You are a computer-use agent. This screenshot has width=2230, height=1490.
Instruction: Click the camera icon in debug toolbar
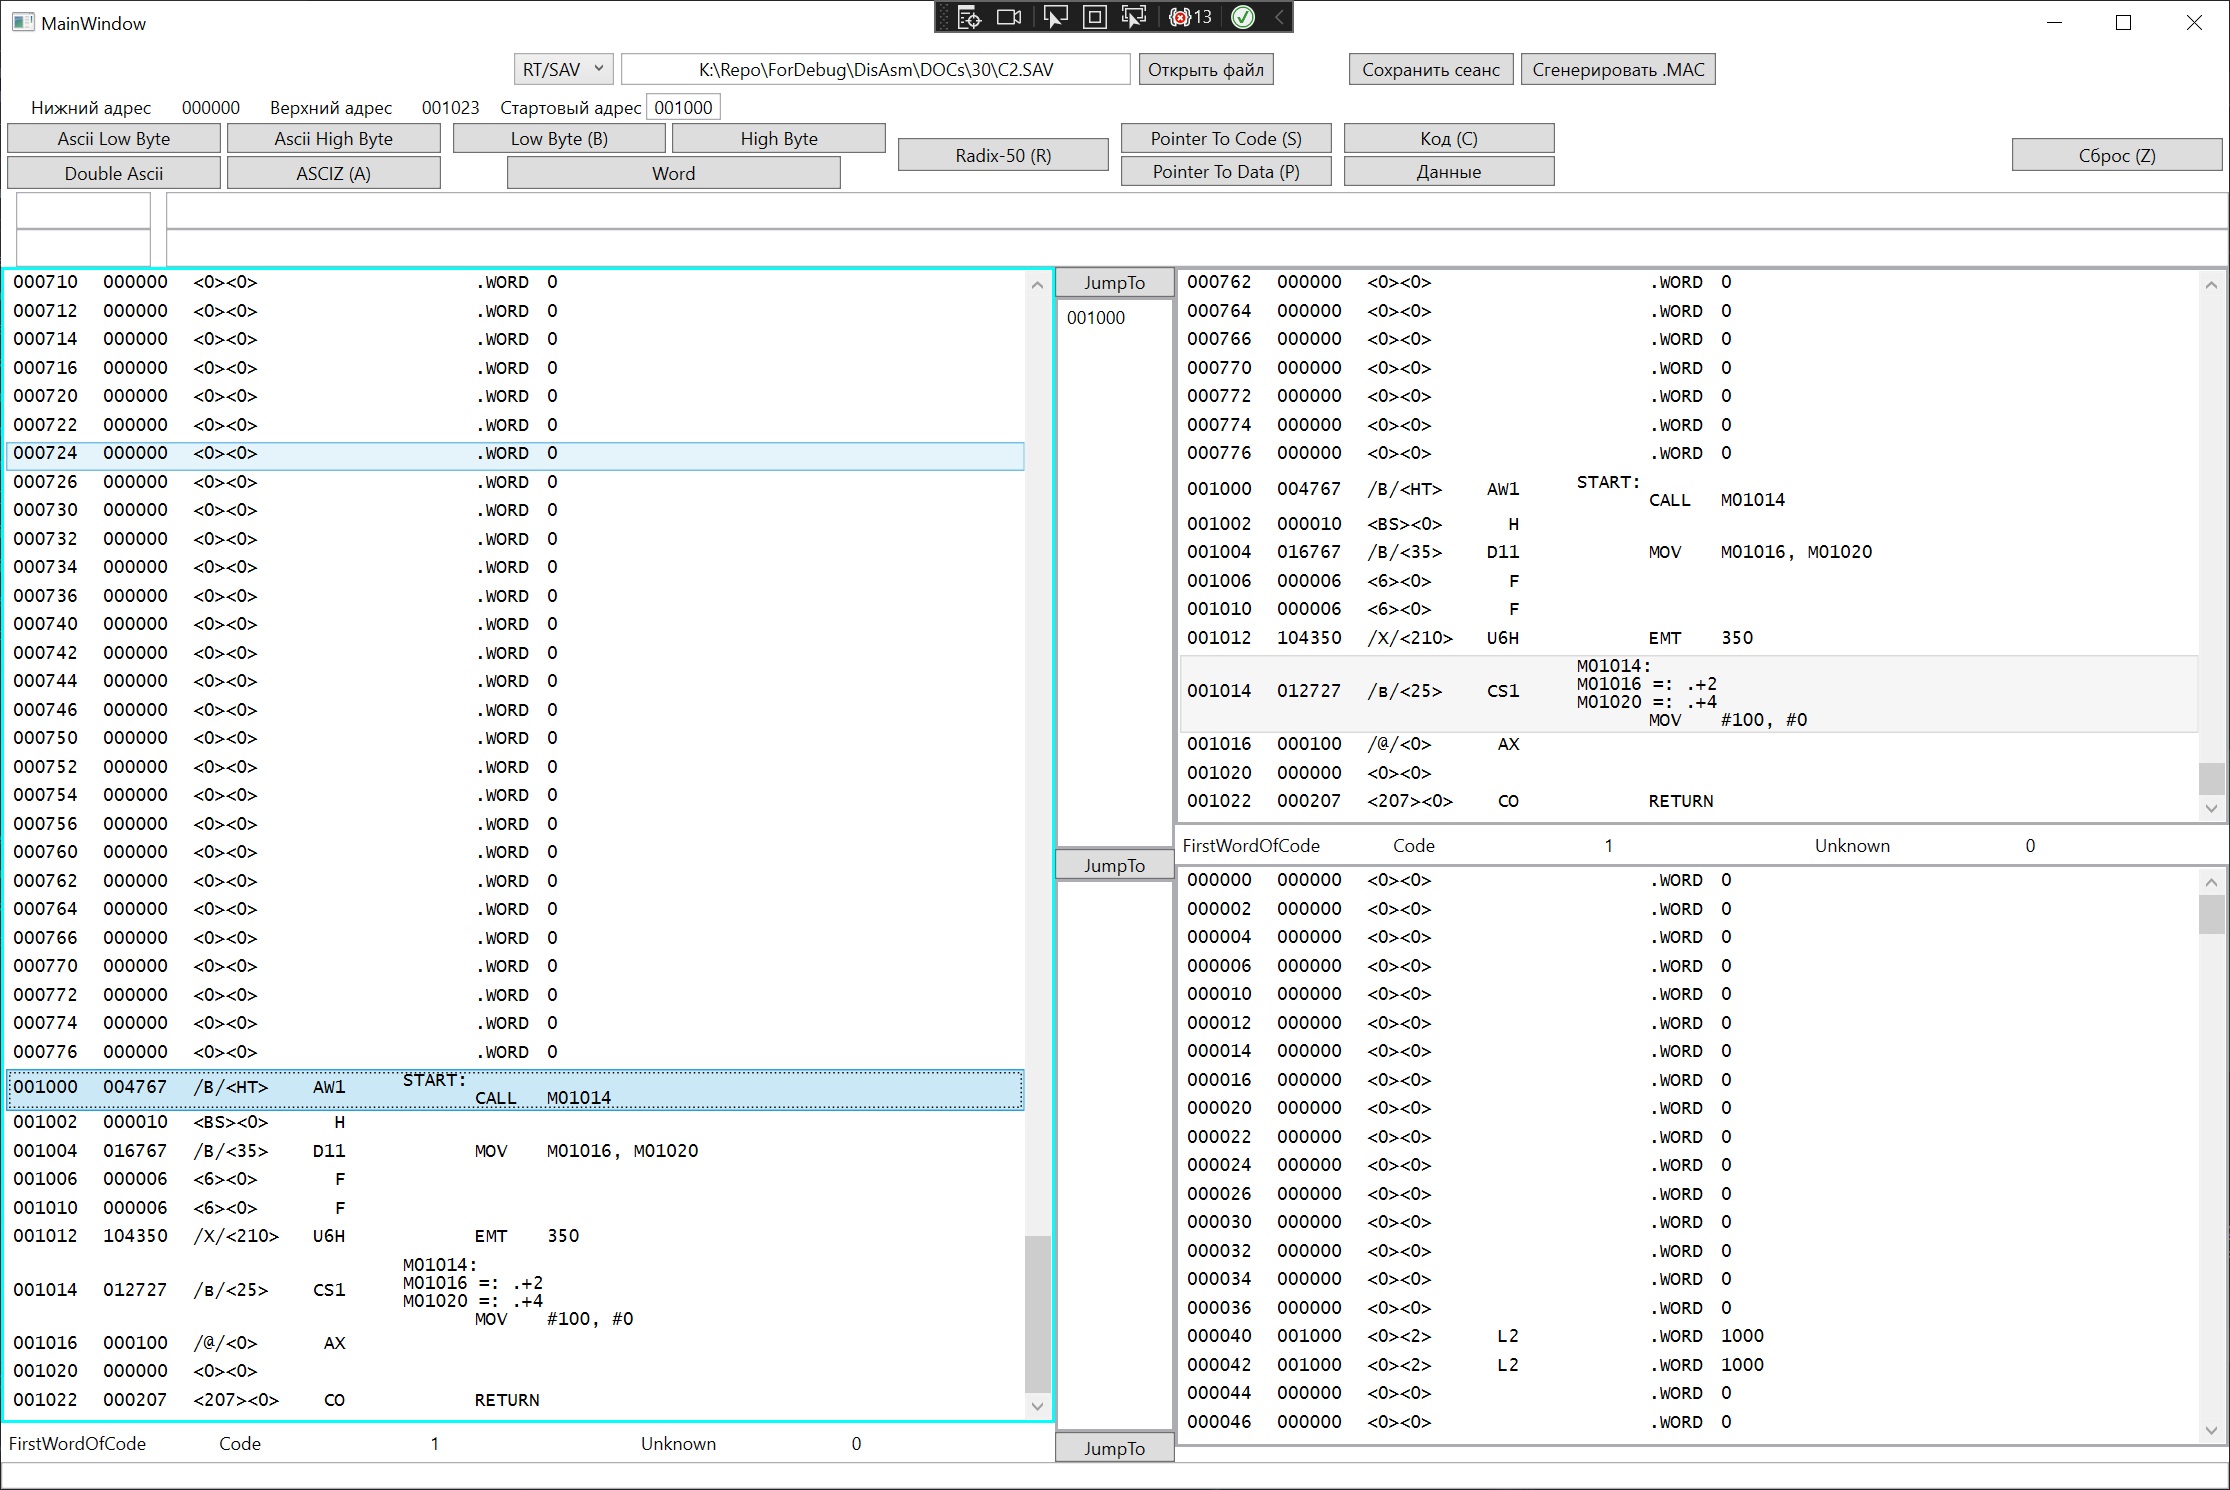[x=1010, y=17]
